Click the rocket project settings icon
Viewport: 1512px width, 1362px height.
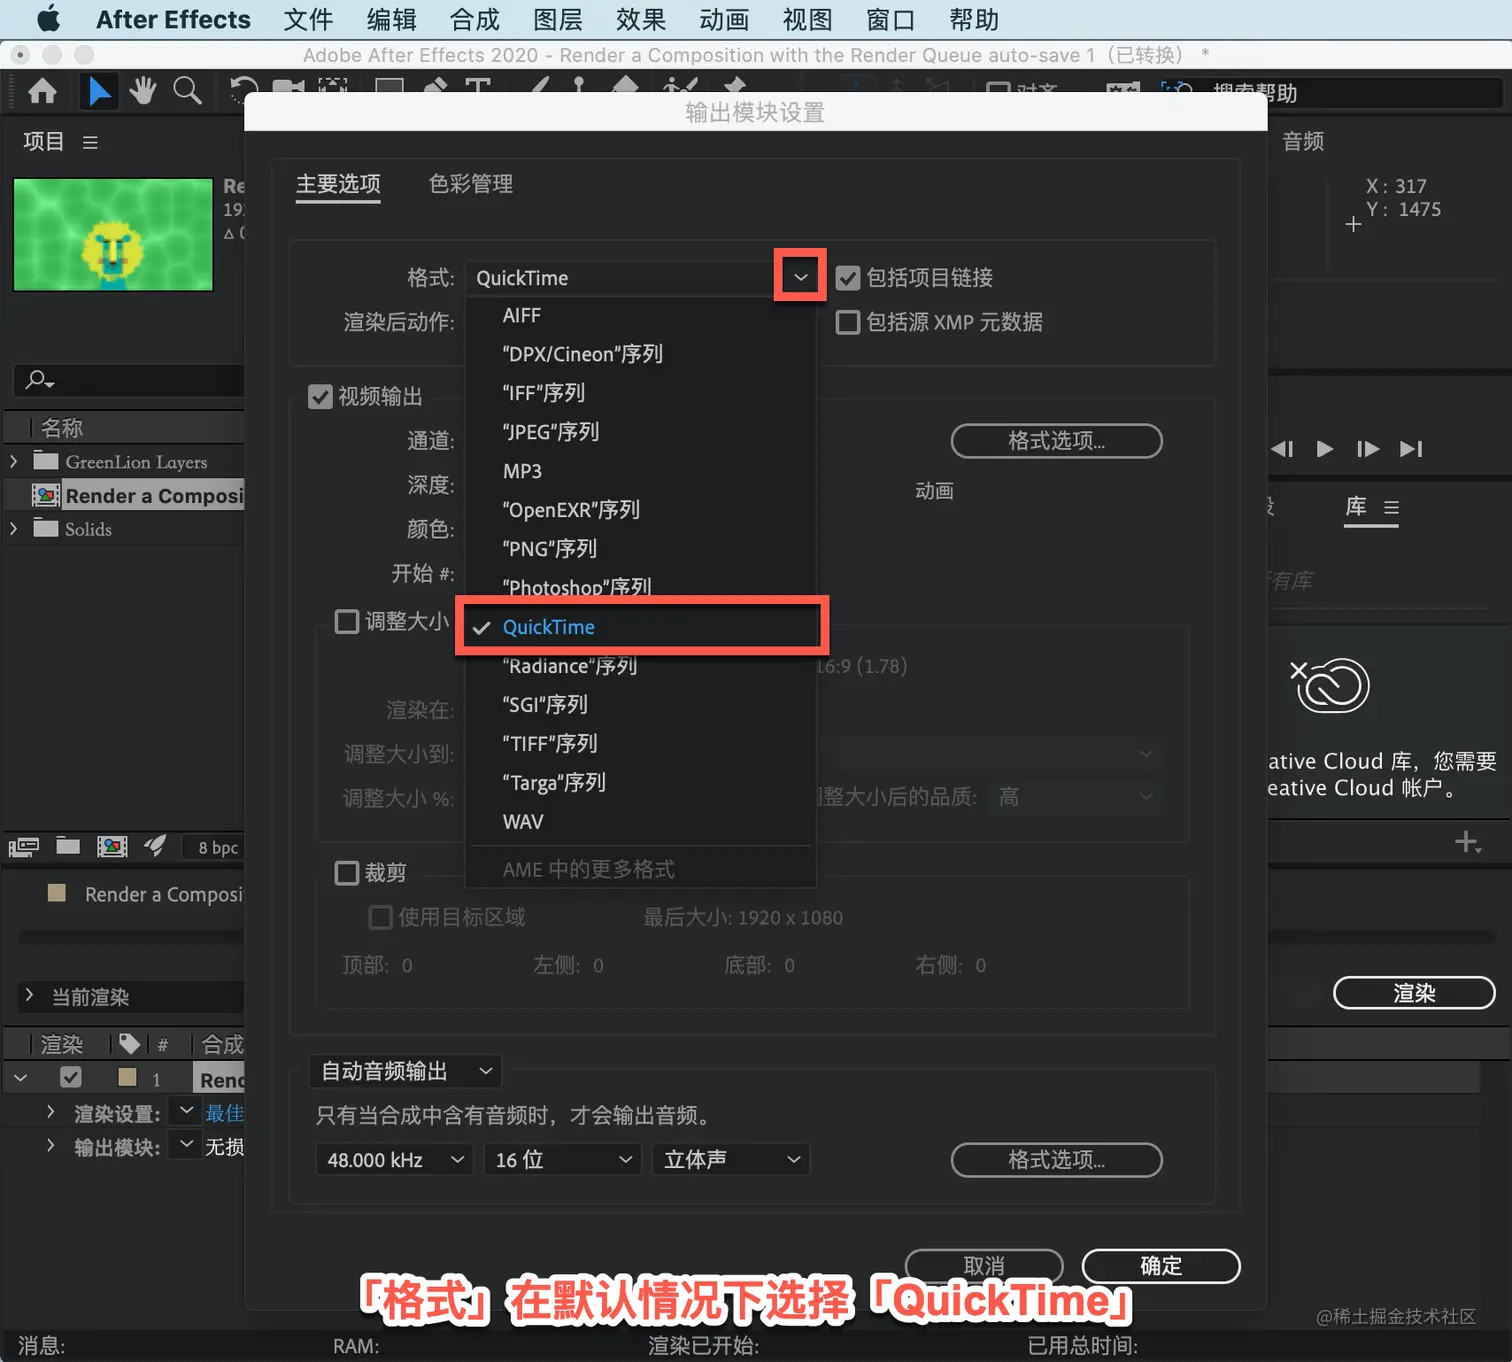(155, 846)
